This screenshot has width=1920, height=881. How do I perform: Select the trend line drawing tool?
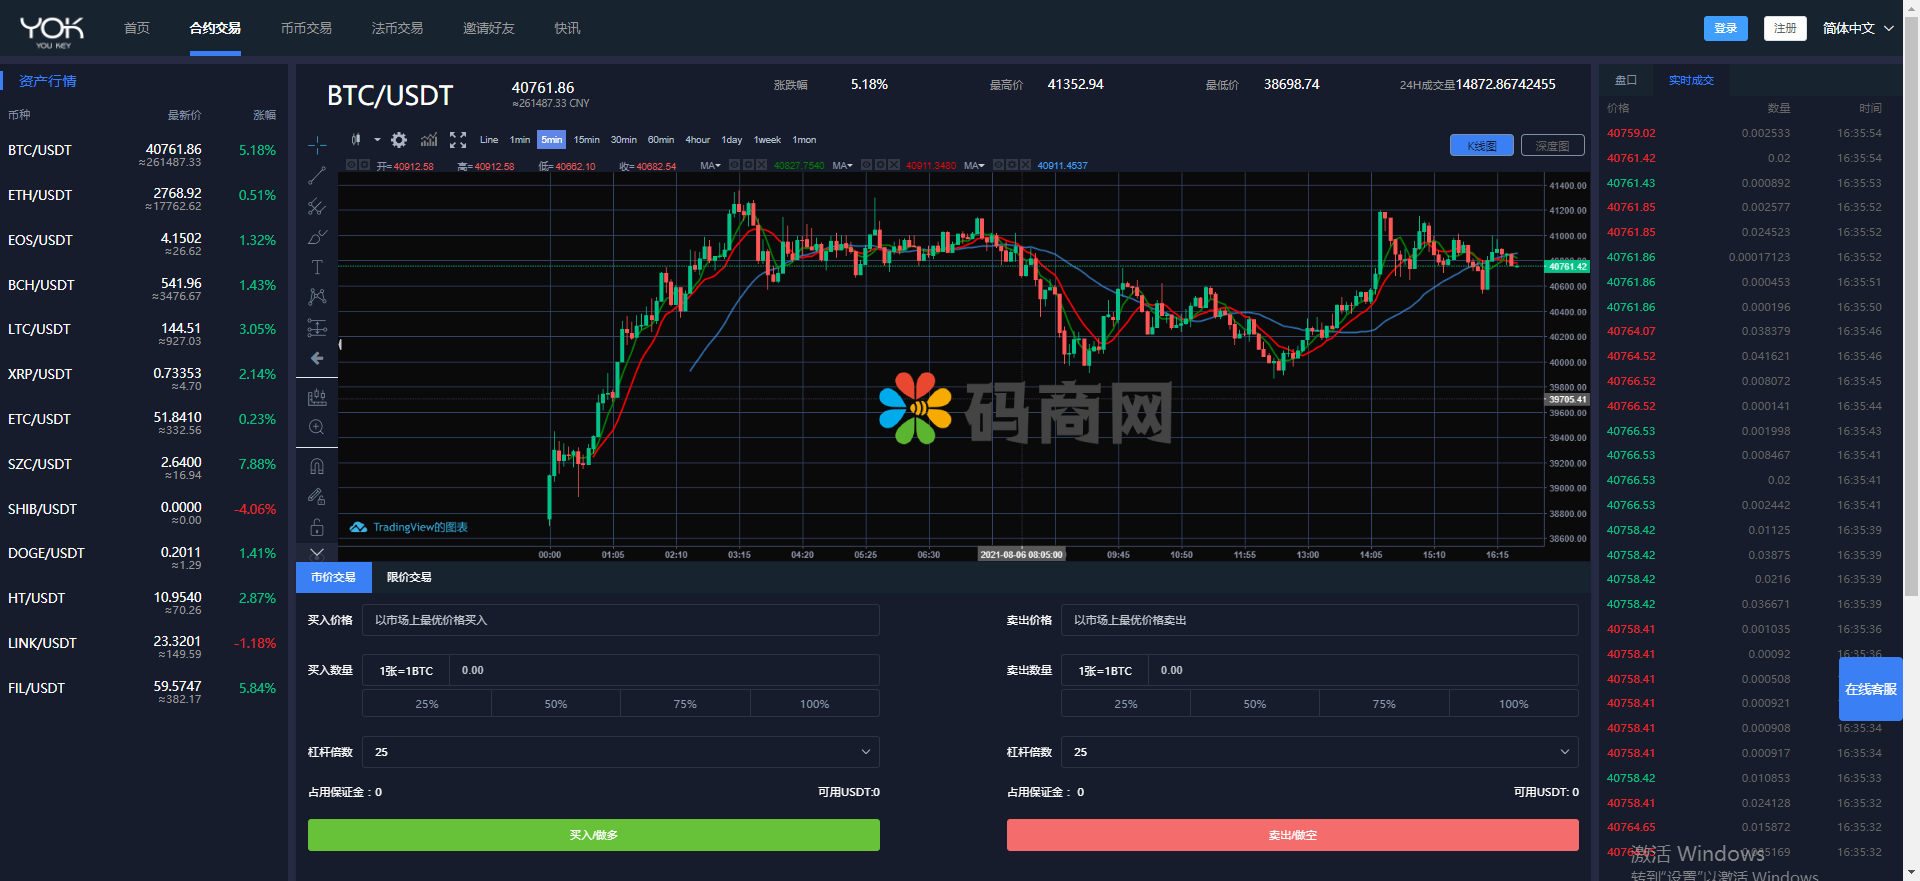click(x=317, y=176)
